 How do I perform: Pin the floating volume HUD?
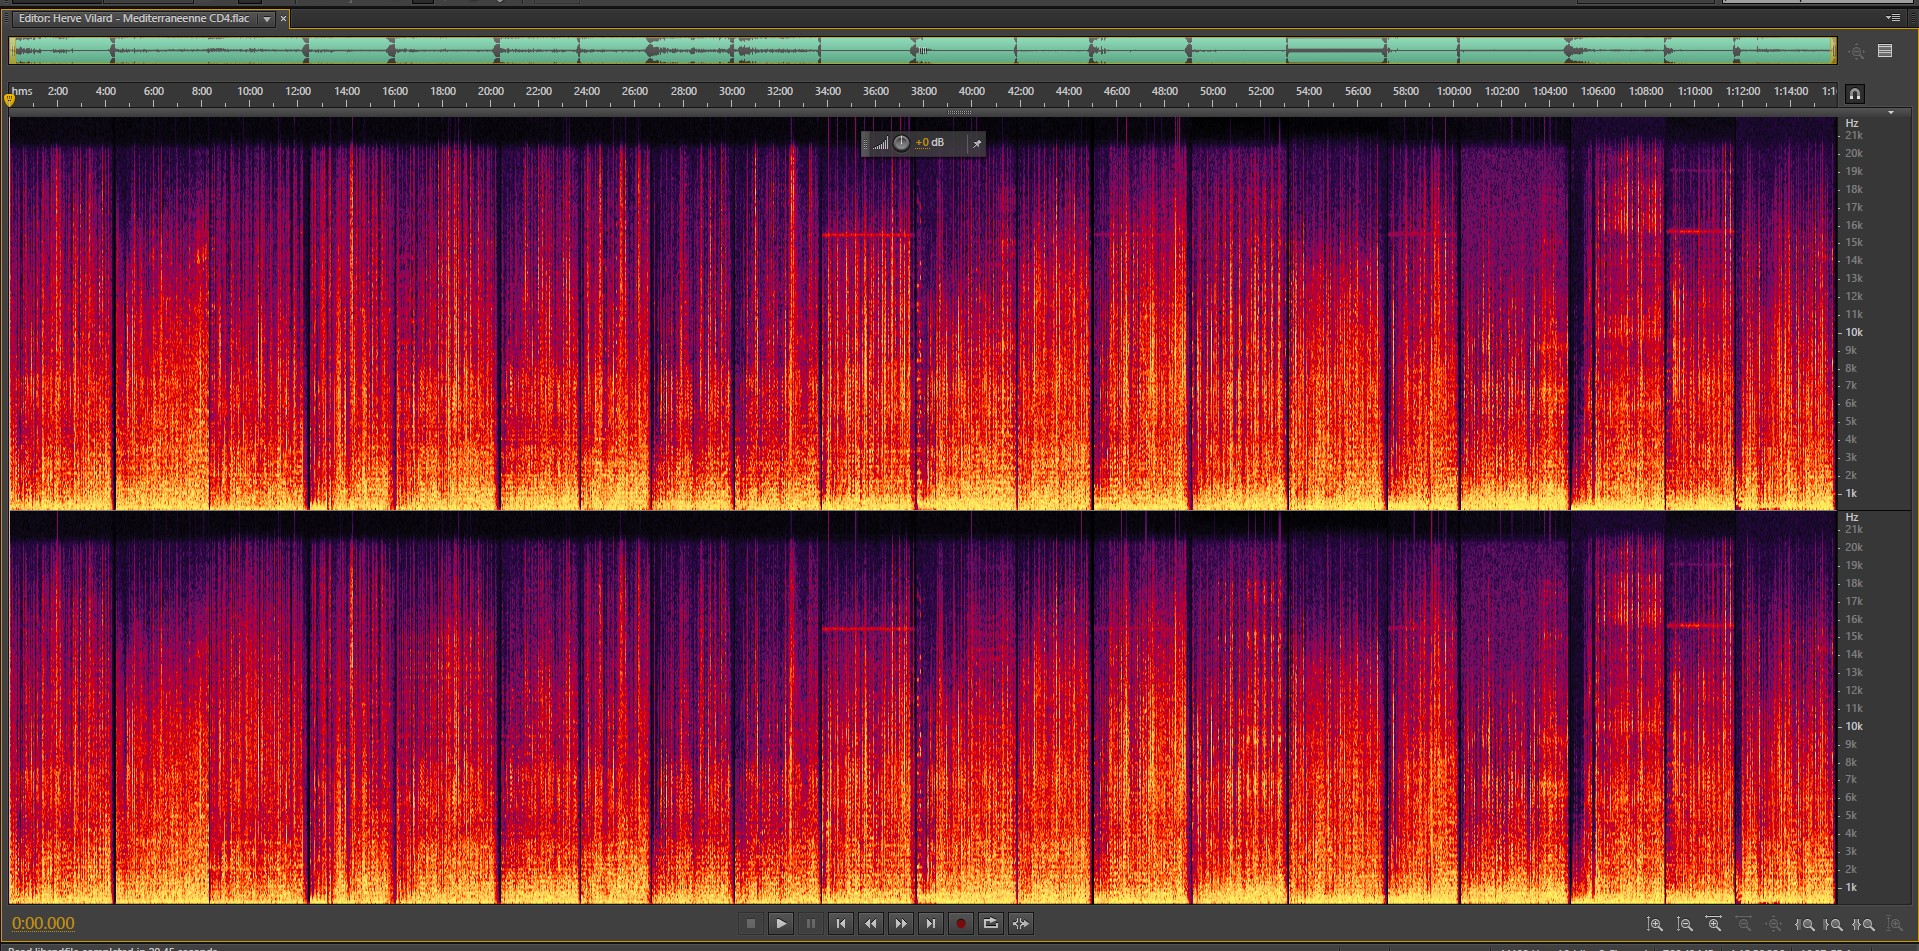tap(976, 143)
